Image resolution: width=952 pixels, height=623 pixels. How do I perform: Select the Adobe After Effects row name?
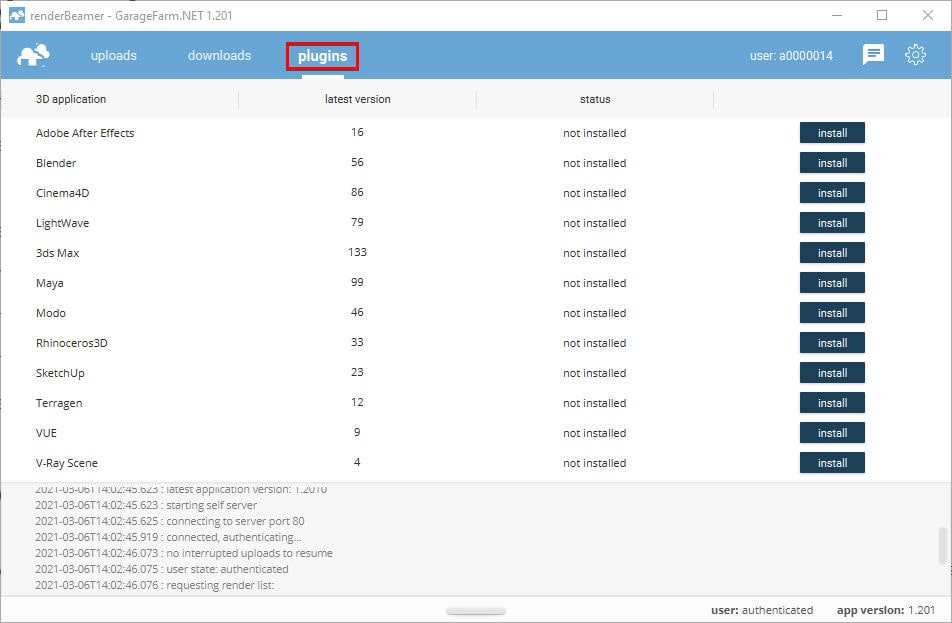click(85, 133)
